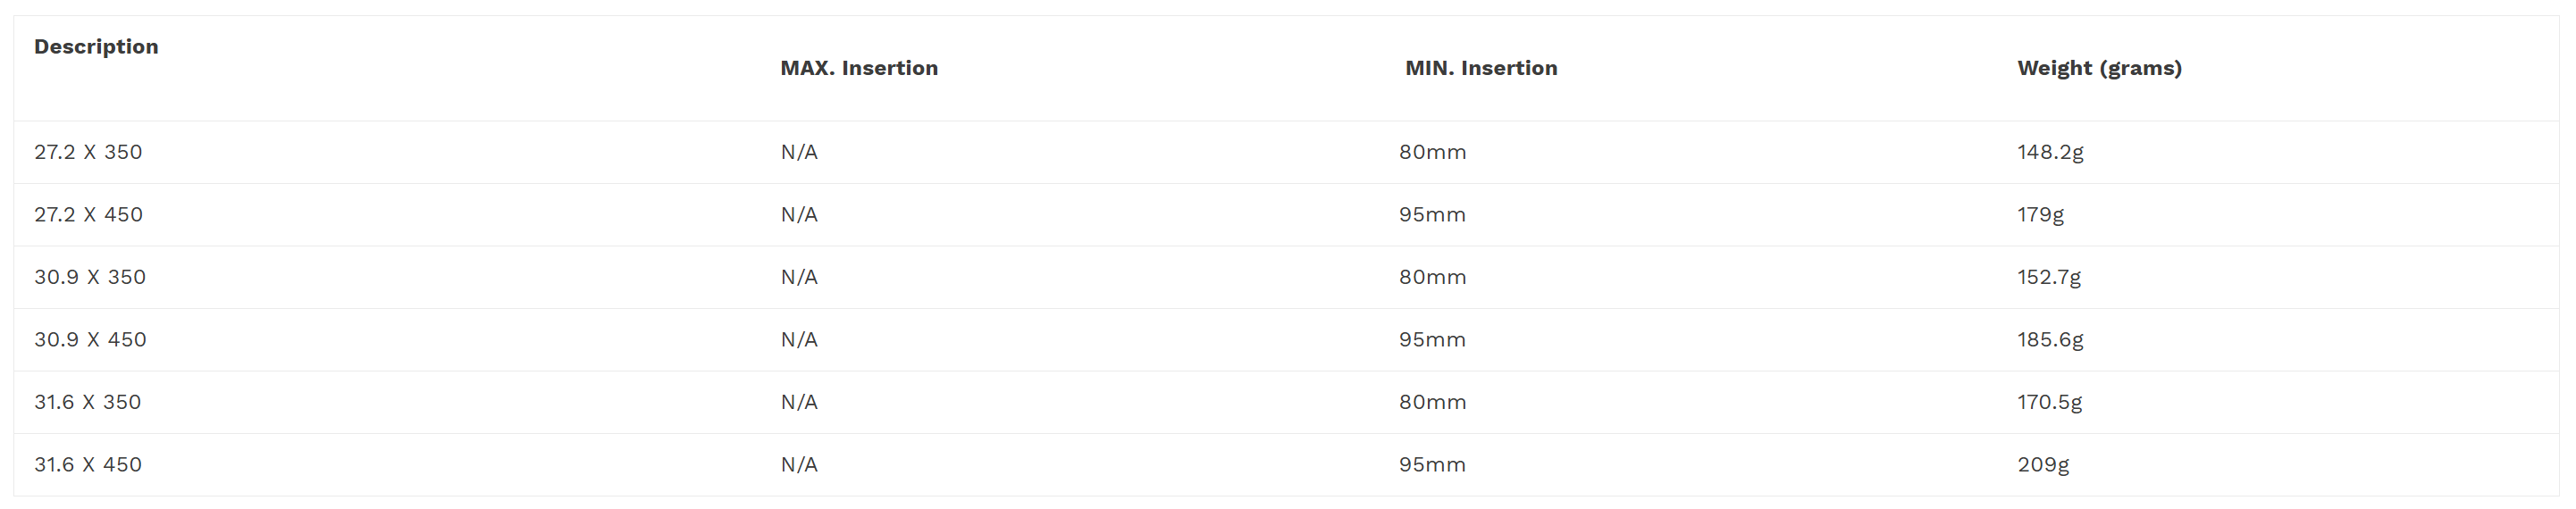Image resolution: width=2576 pixels, height=509 pixels.
Task: Click the 152.7g weight value
Action: coord(2049,277)
